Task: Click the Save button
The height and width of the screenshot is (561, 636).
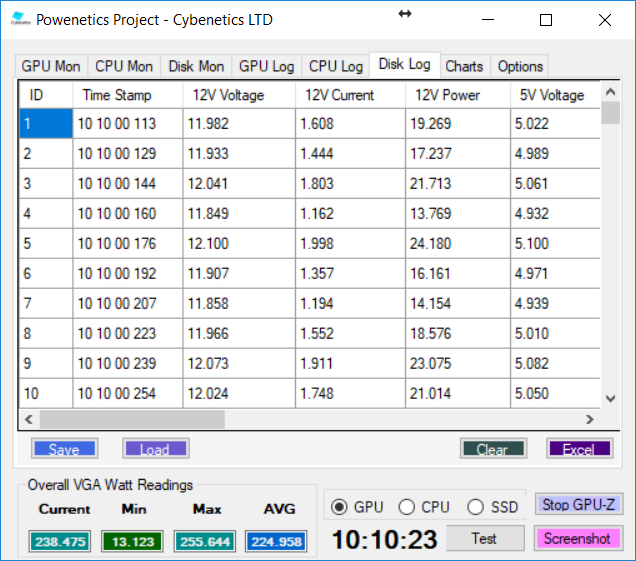Action: coord(64,449)
